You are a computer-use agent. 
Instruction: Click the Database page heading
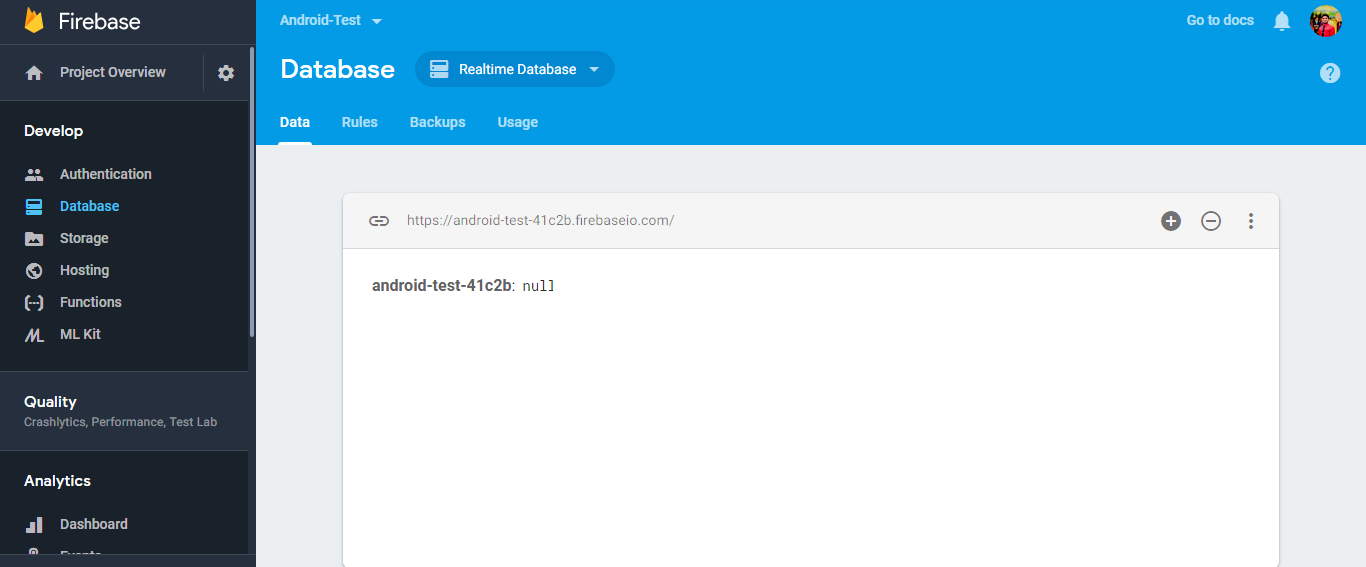tap(338, 69)
